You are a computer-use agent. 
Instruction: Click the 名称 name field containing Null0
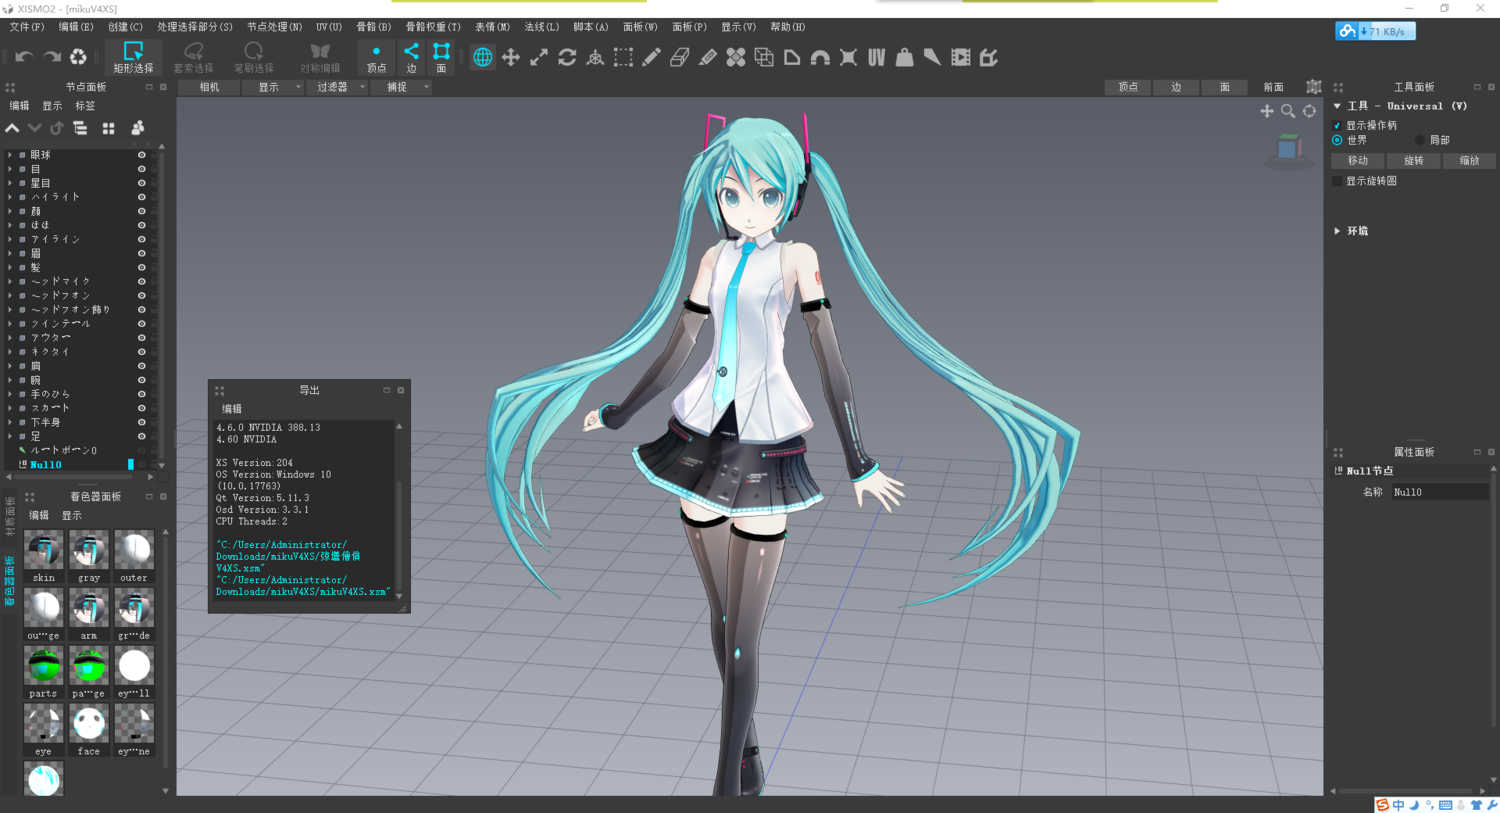pos(1440,492)
